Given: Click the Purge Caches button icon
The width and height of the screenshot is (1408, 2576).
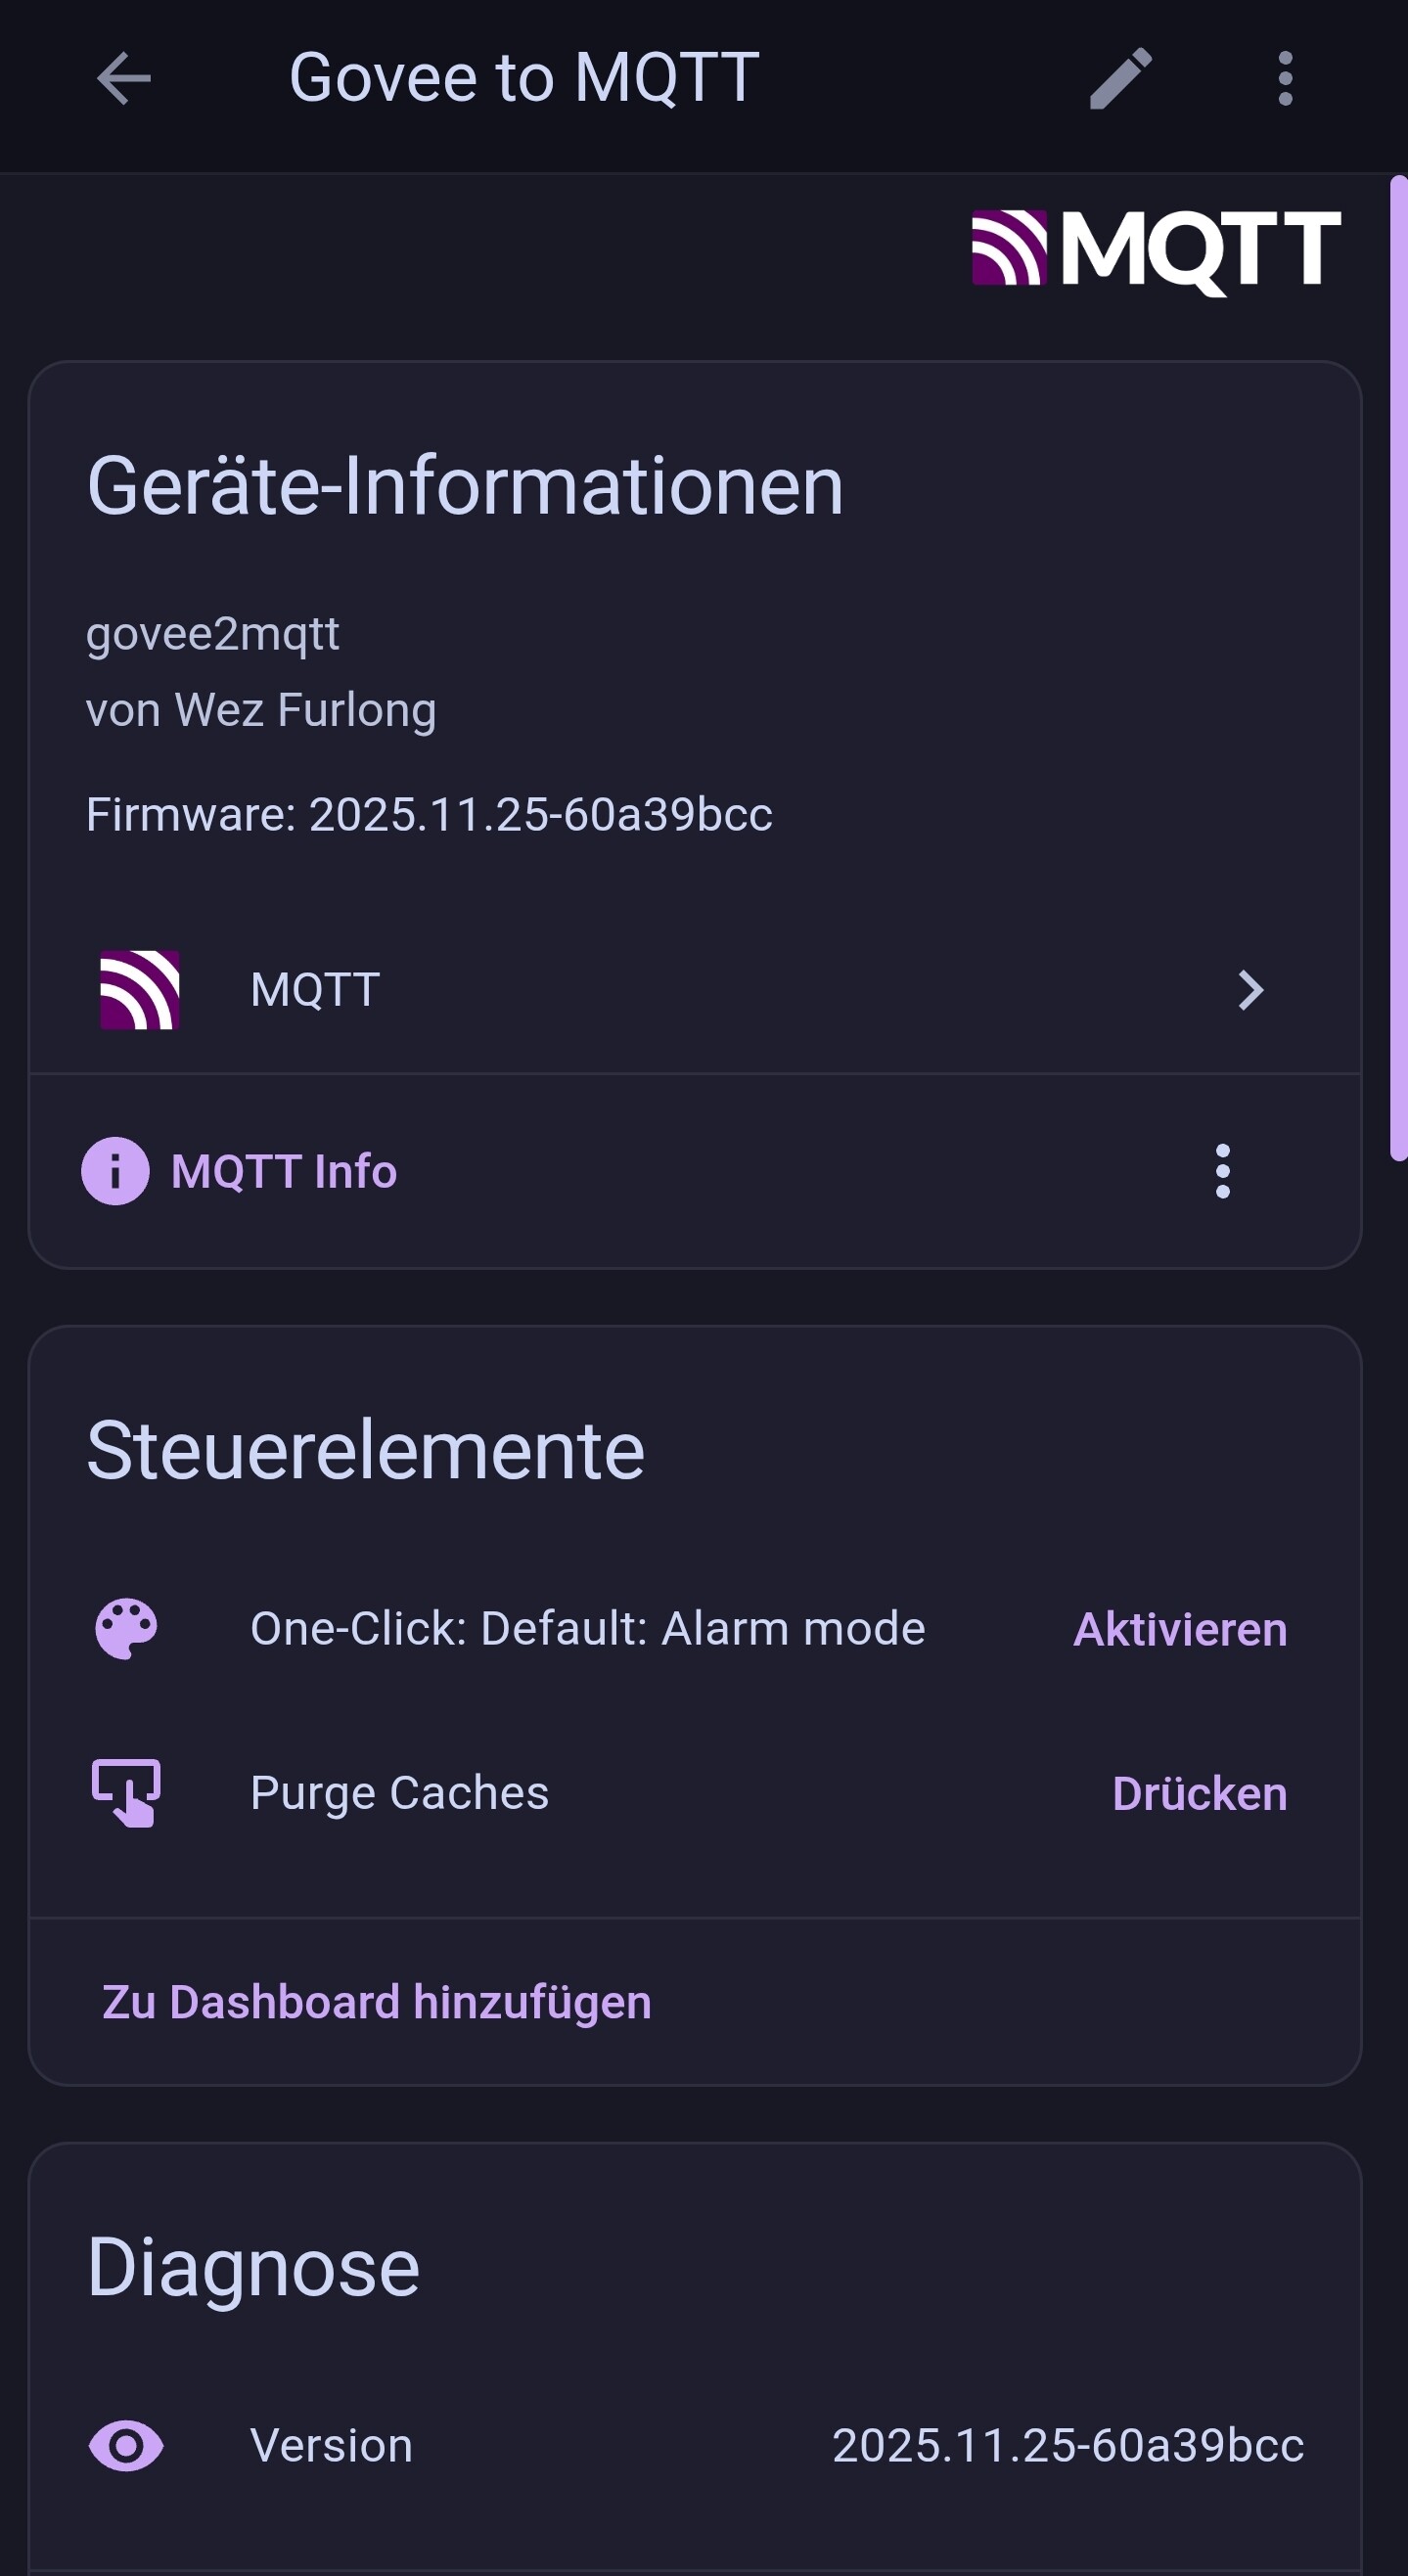Looking at the screenshot, I should coord(126,1793).
